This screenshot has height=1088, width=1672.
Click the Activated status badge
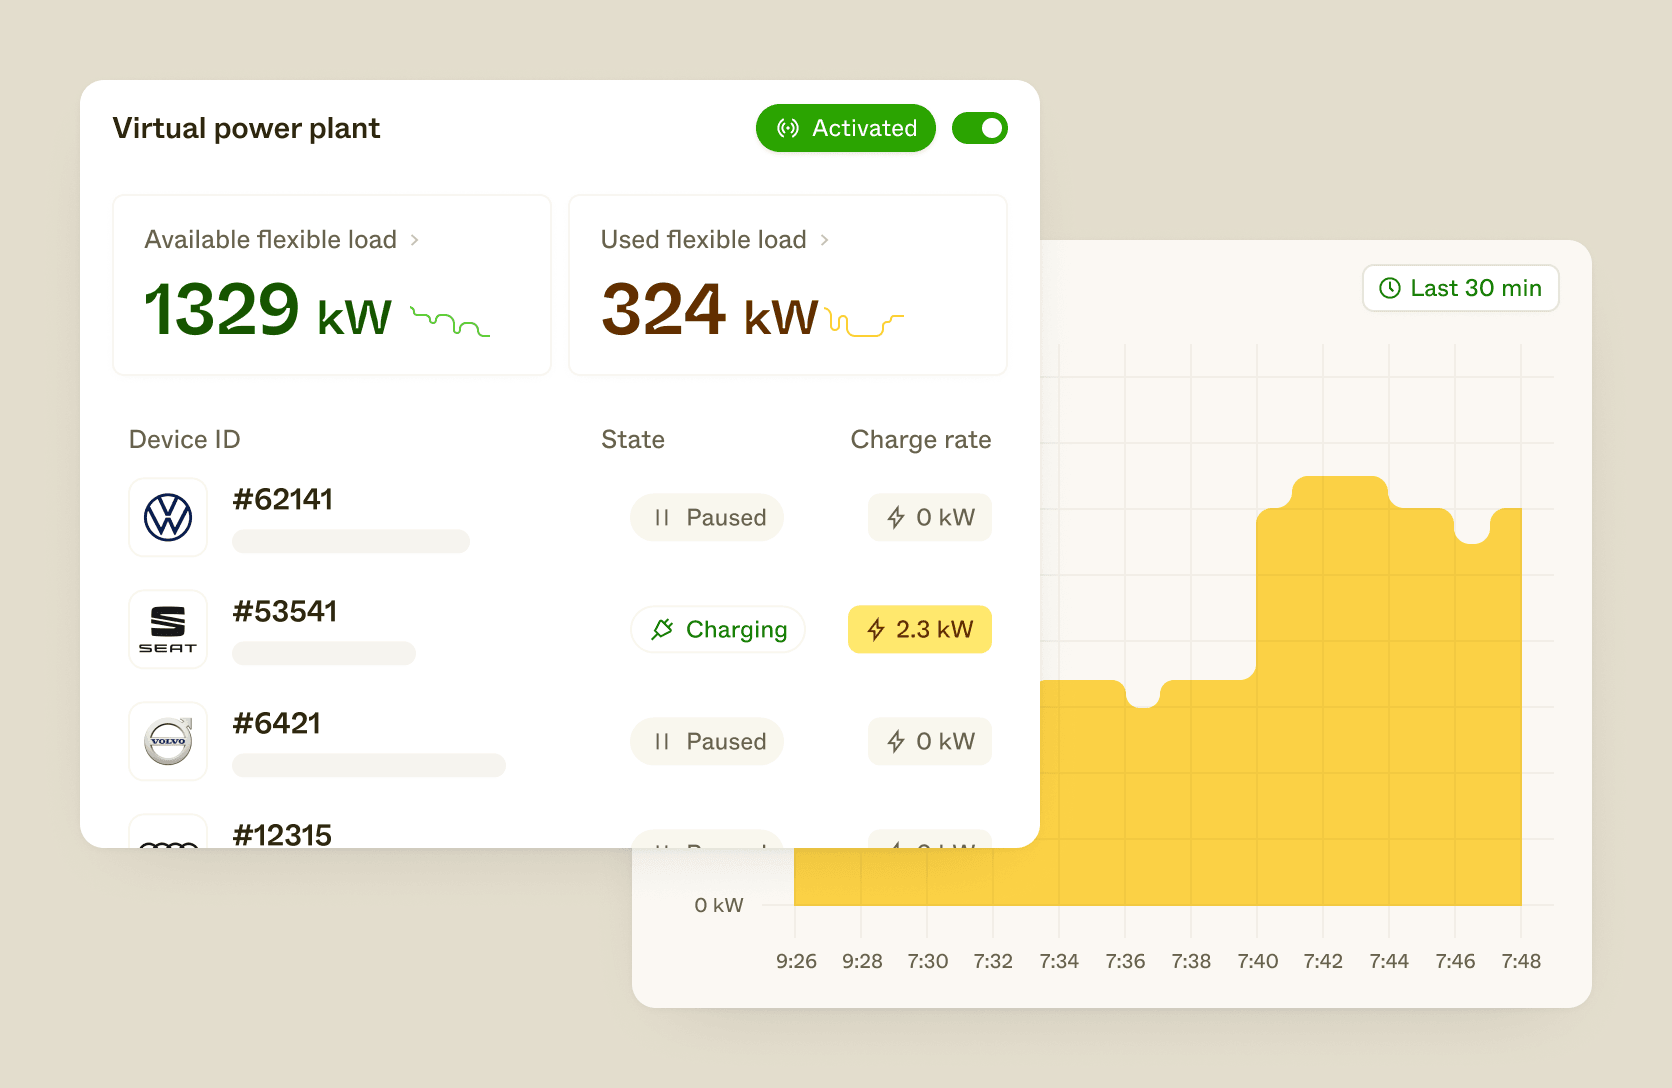[846, 128]
